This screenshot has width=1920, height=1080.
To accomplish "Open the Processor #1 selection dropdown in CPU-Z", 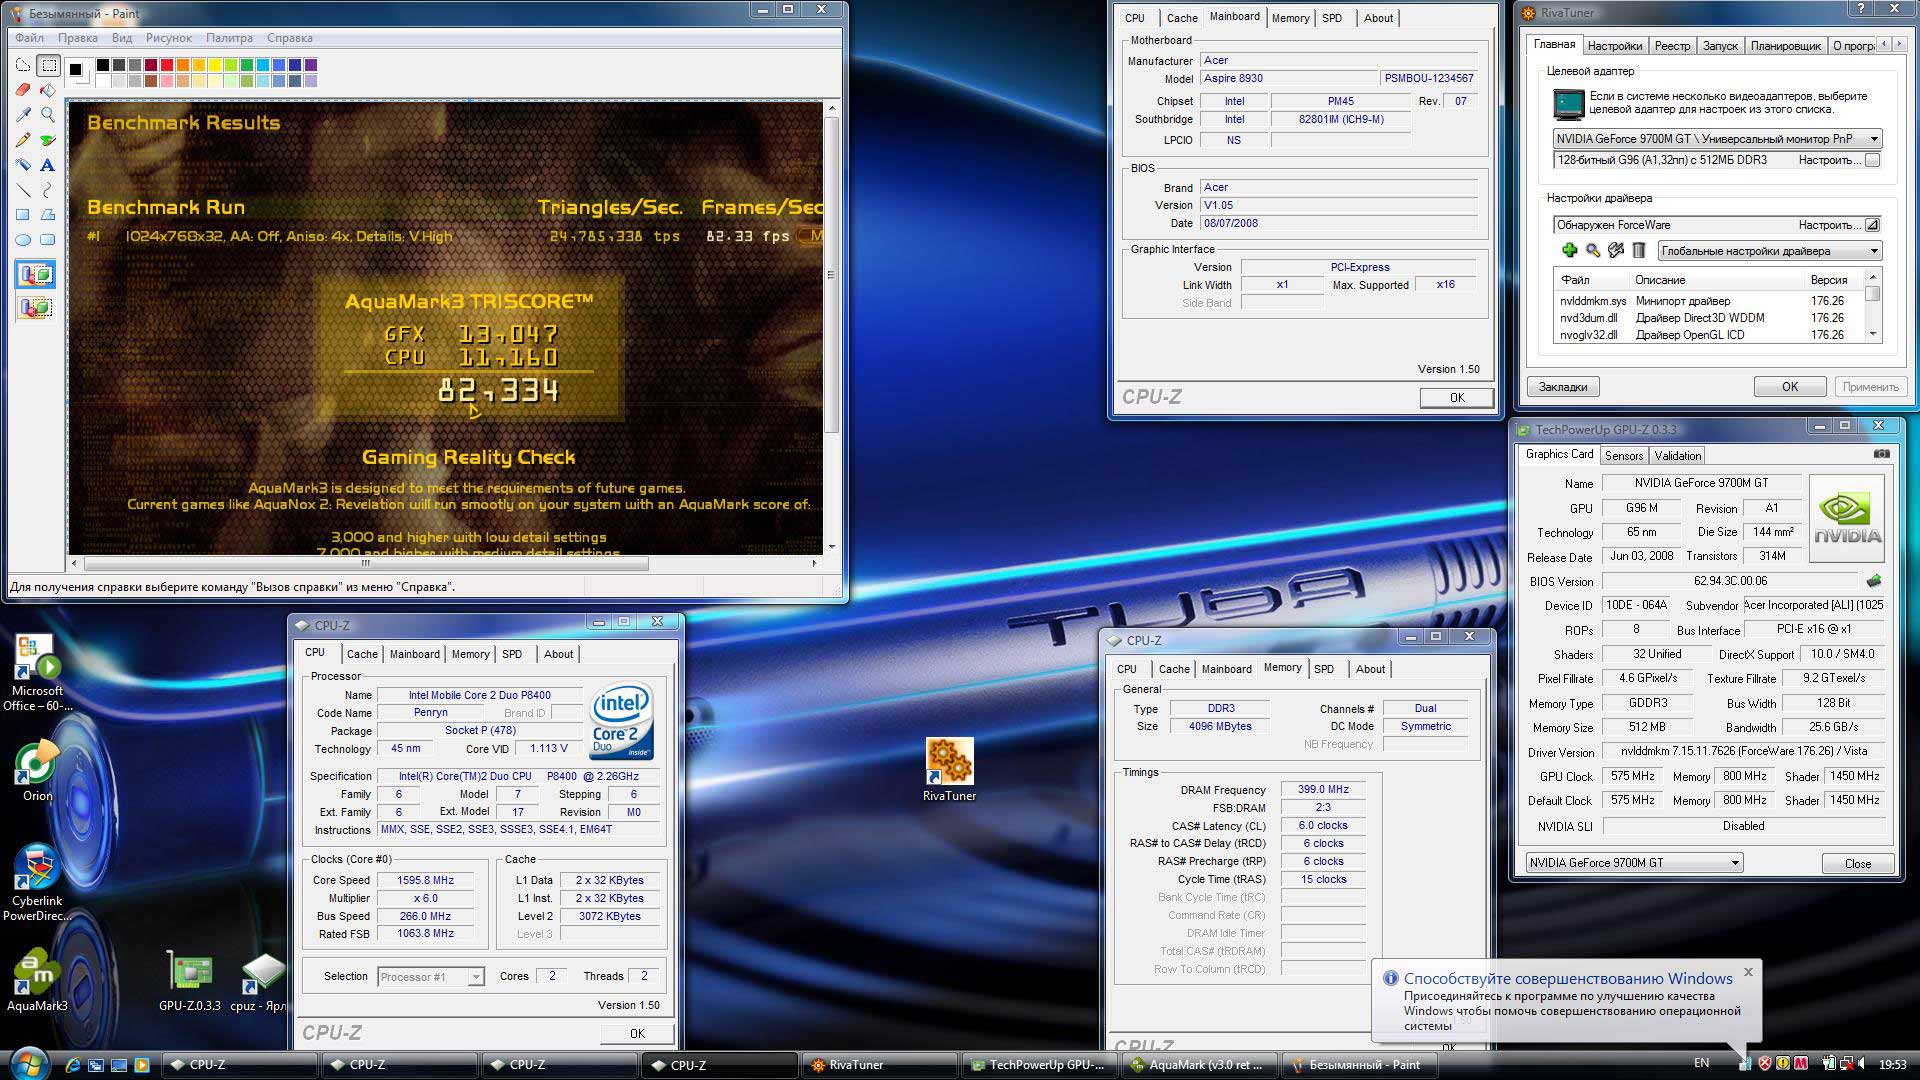I will point(431,977).
